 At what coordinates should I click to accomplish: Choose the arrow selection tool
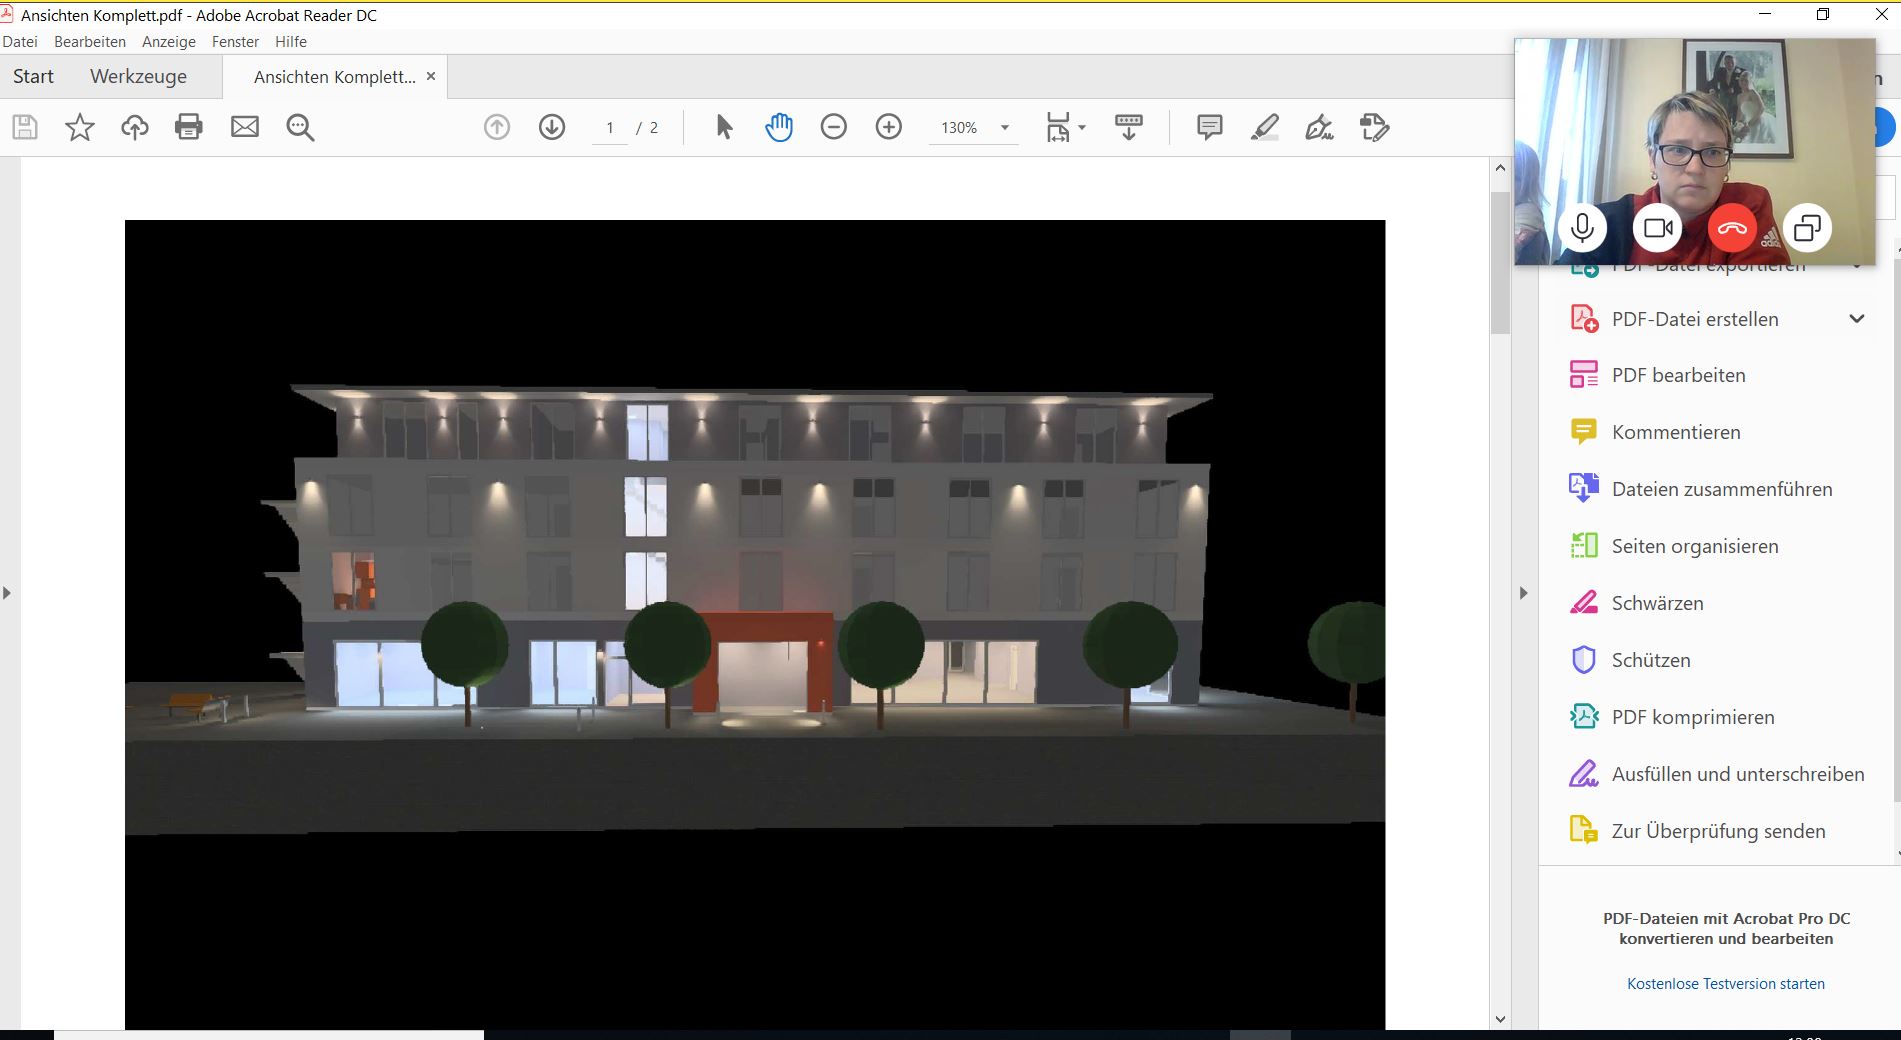(x=724, y=127)
